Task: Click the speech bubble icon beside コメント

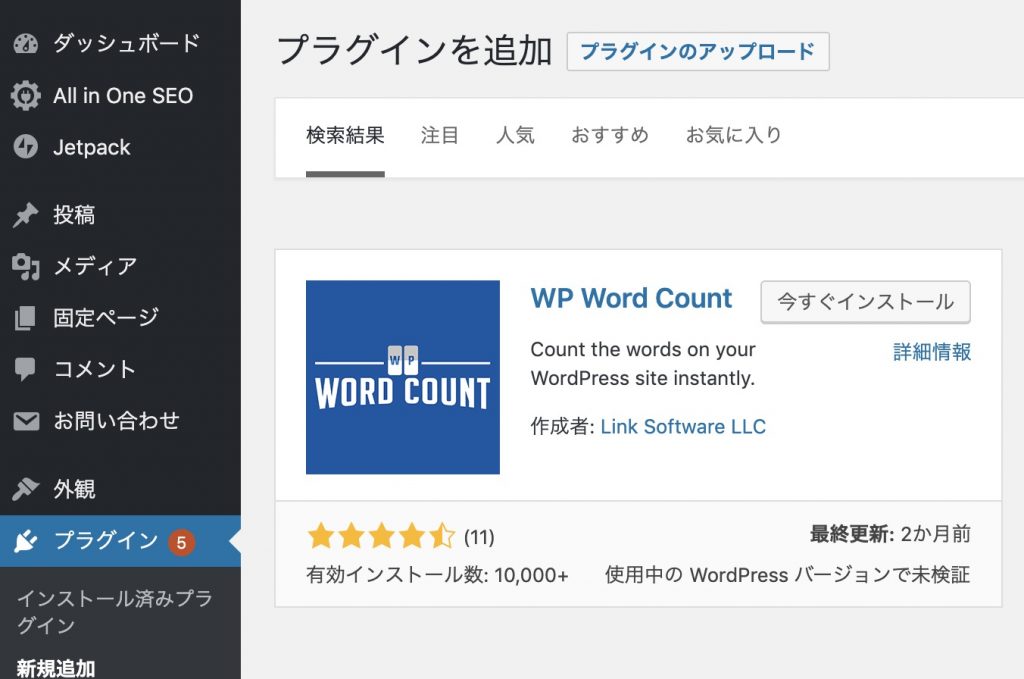Action: click(25, 370)
